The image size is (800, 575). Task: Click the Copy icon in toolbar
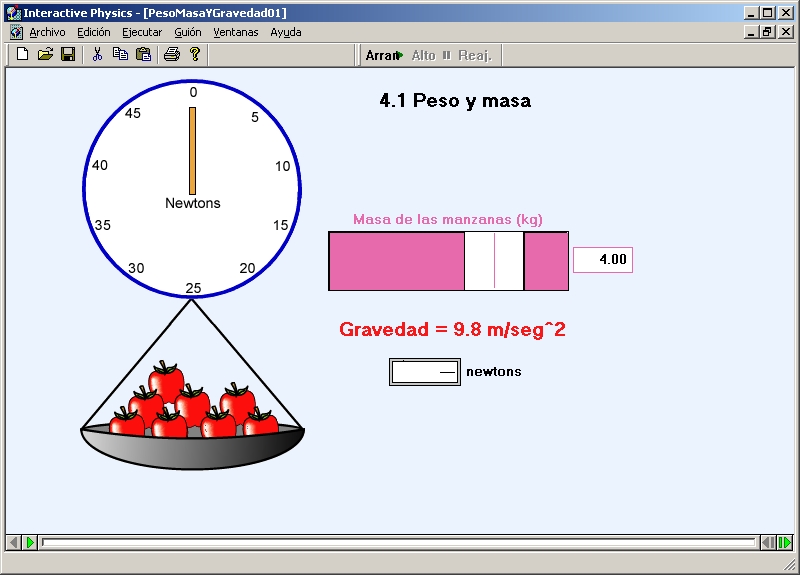tap(120, 54)
